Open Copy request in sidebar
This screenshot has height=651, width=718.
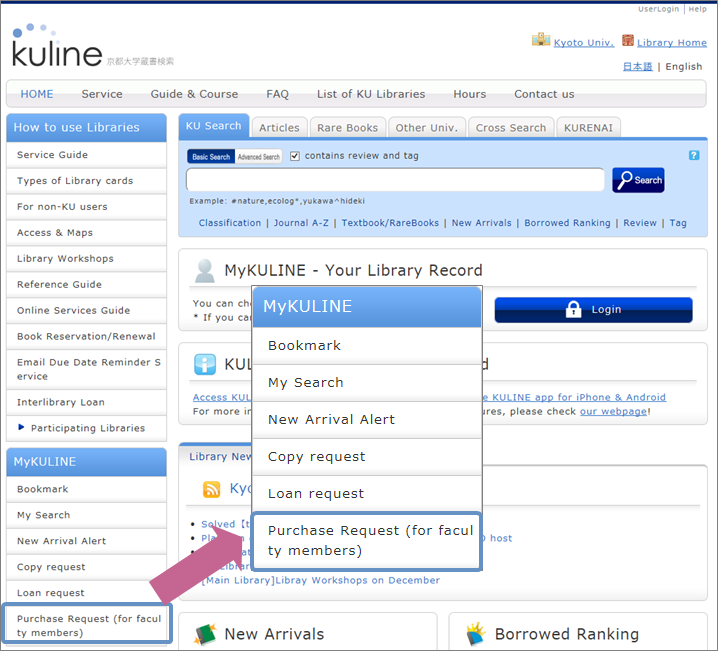87,567
